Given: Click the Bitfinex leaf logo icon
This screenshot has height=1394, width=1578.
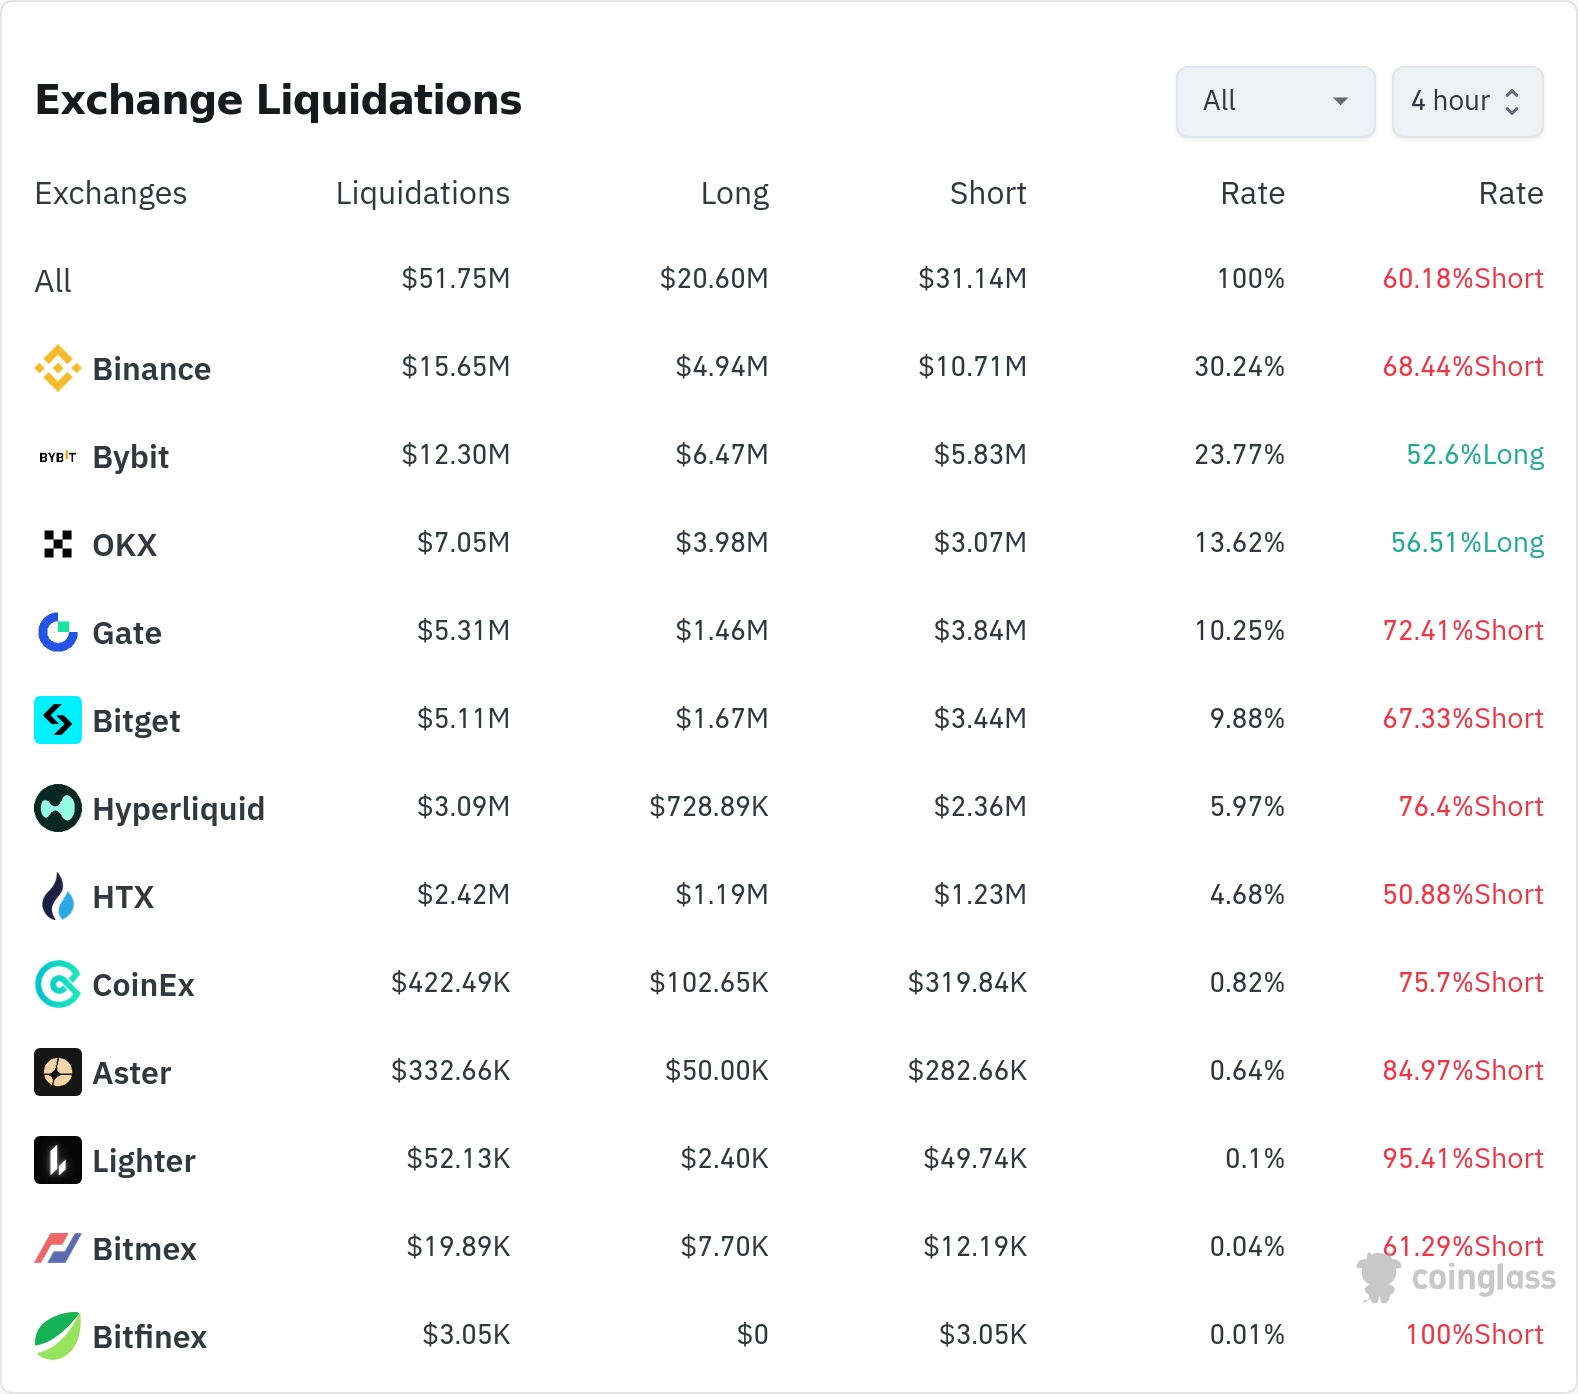Looking at the screenshot, I should (x=57, y=1336).
